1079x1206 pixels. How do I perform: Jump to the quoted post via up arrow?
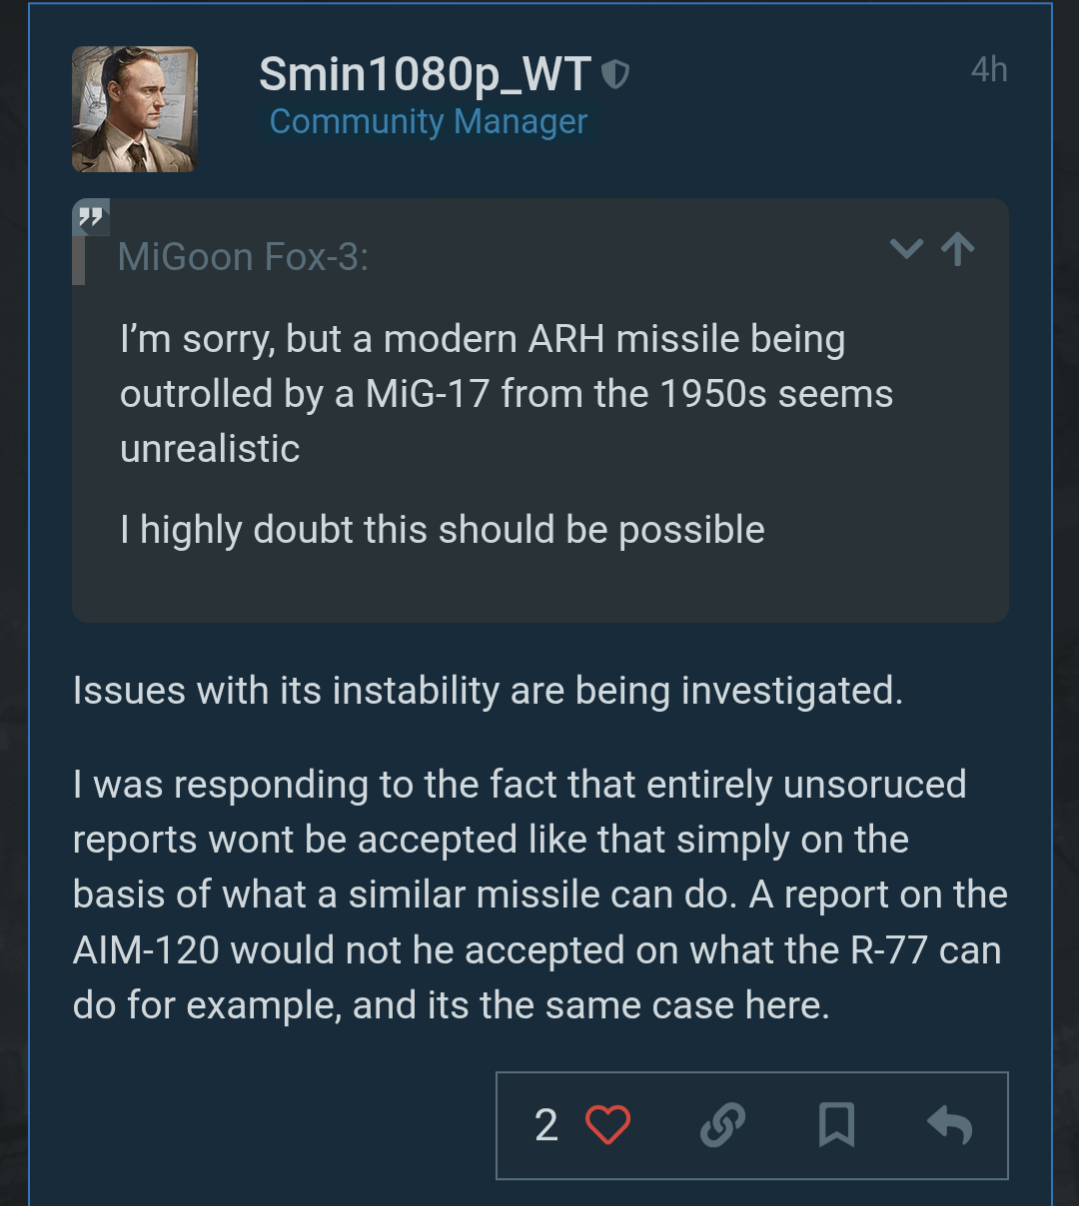pos(958,249)
